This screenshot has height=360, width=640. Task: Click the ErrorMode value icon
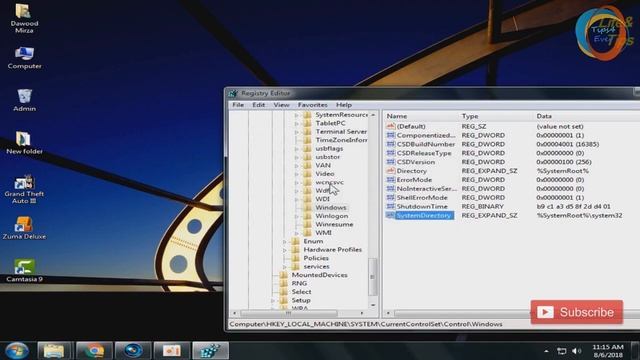[x=391, y=180]
